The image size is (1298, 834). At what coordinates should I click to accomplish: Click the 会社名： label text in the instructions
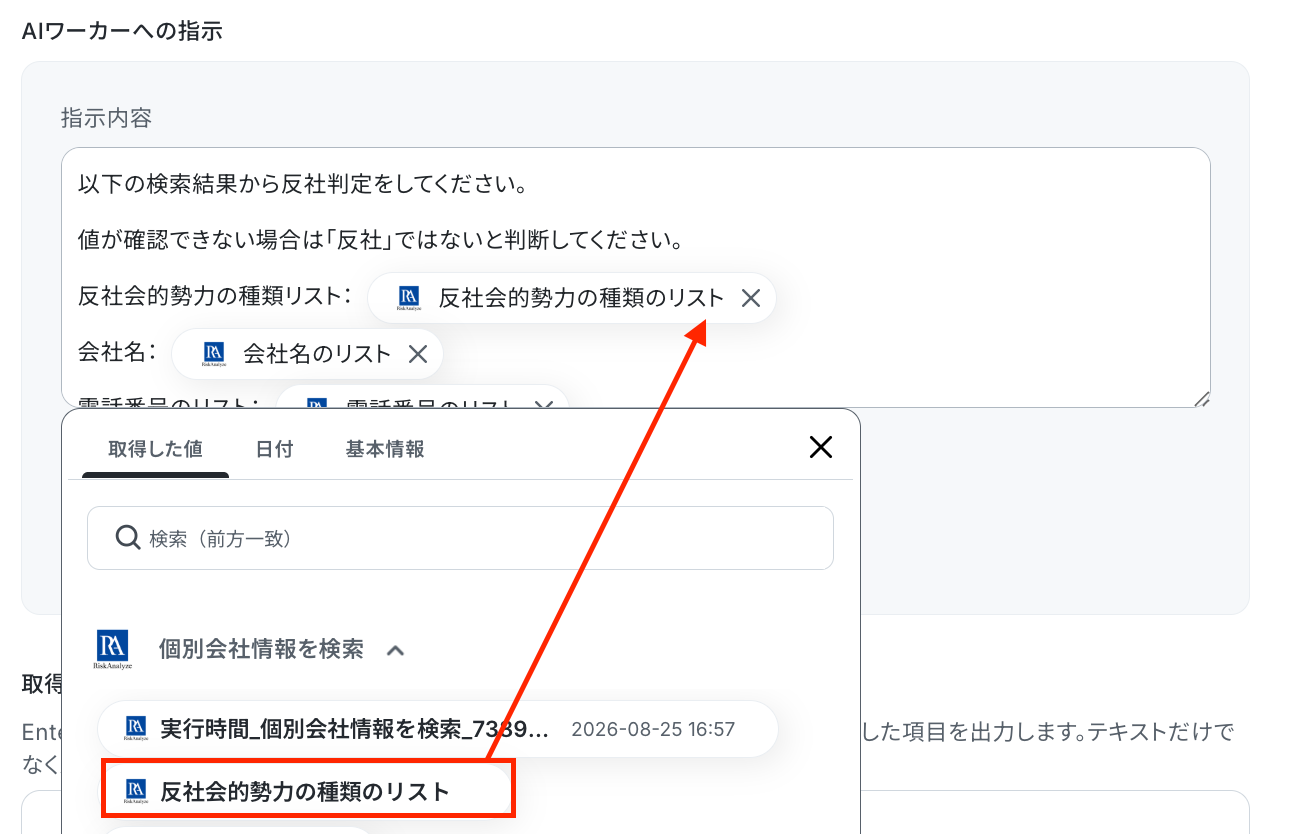coord(118,353)
